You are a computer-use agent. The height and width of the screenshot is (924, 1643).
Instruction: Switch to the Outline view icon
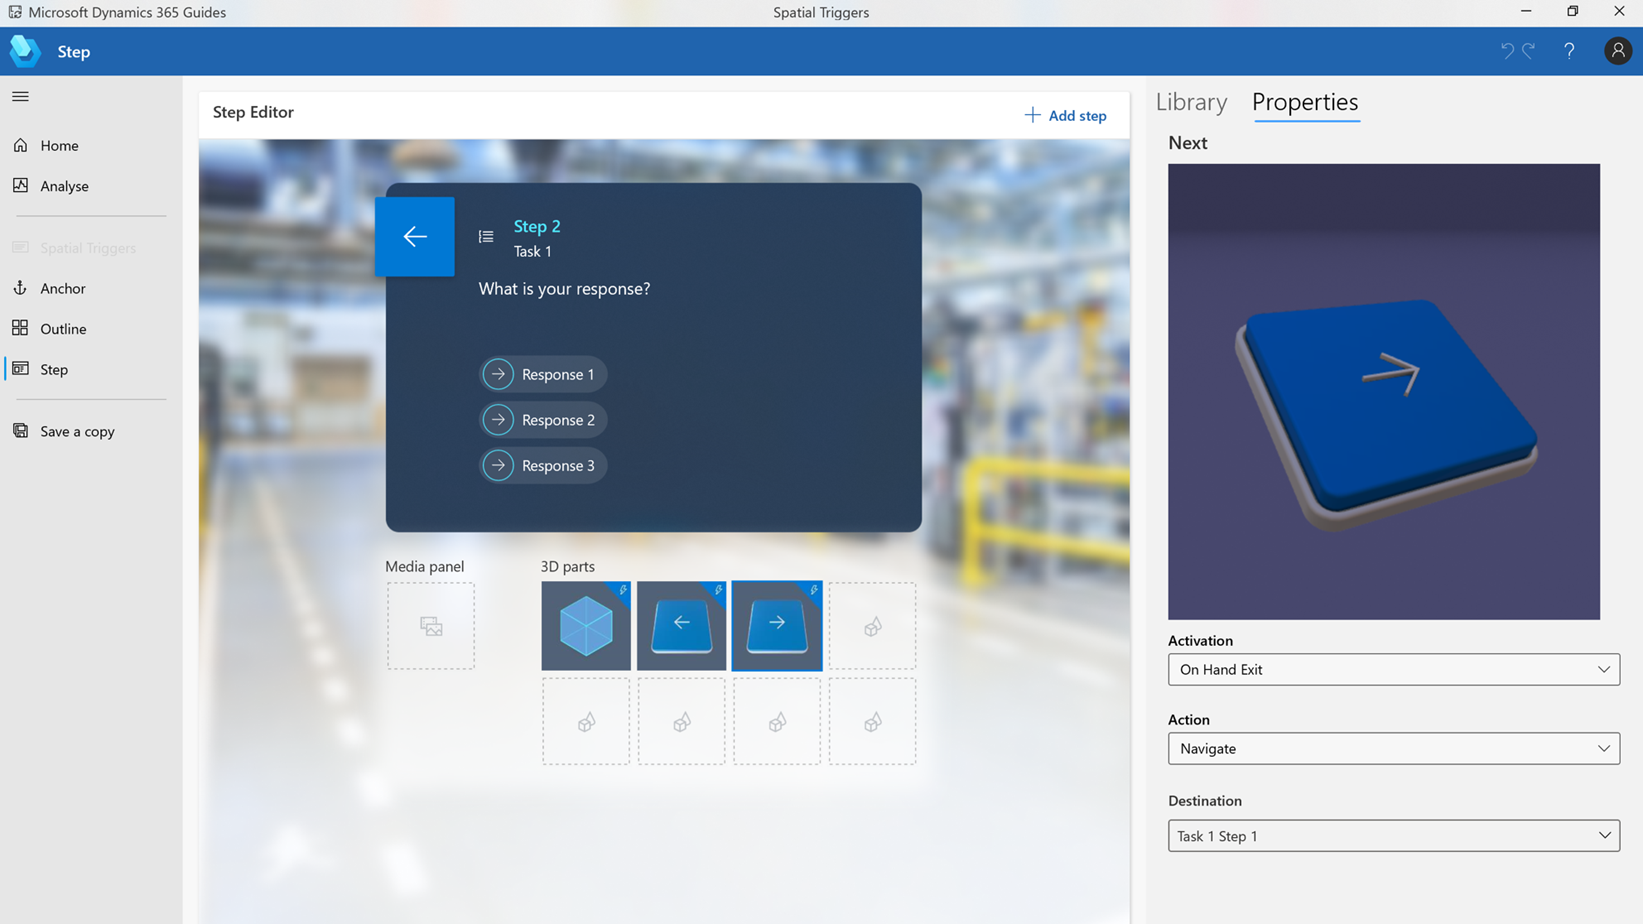pos(62,328)
